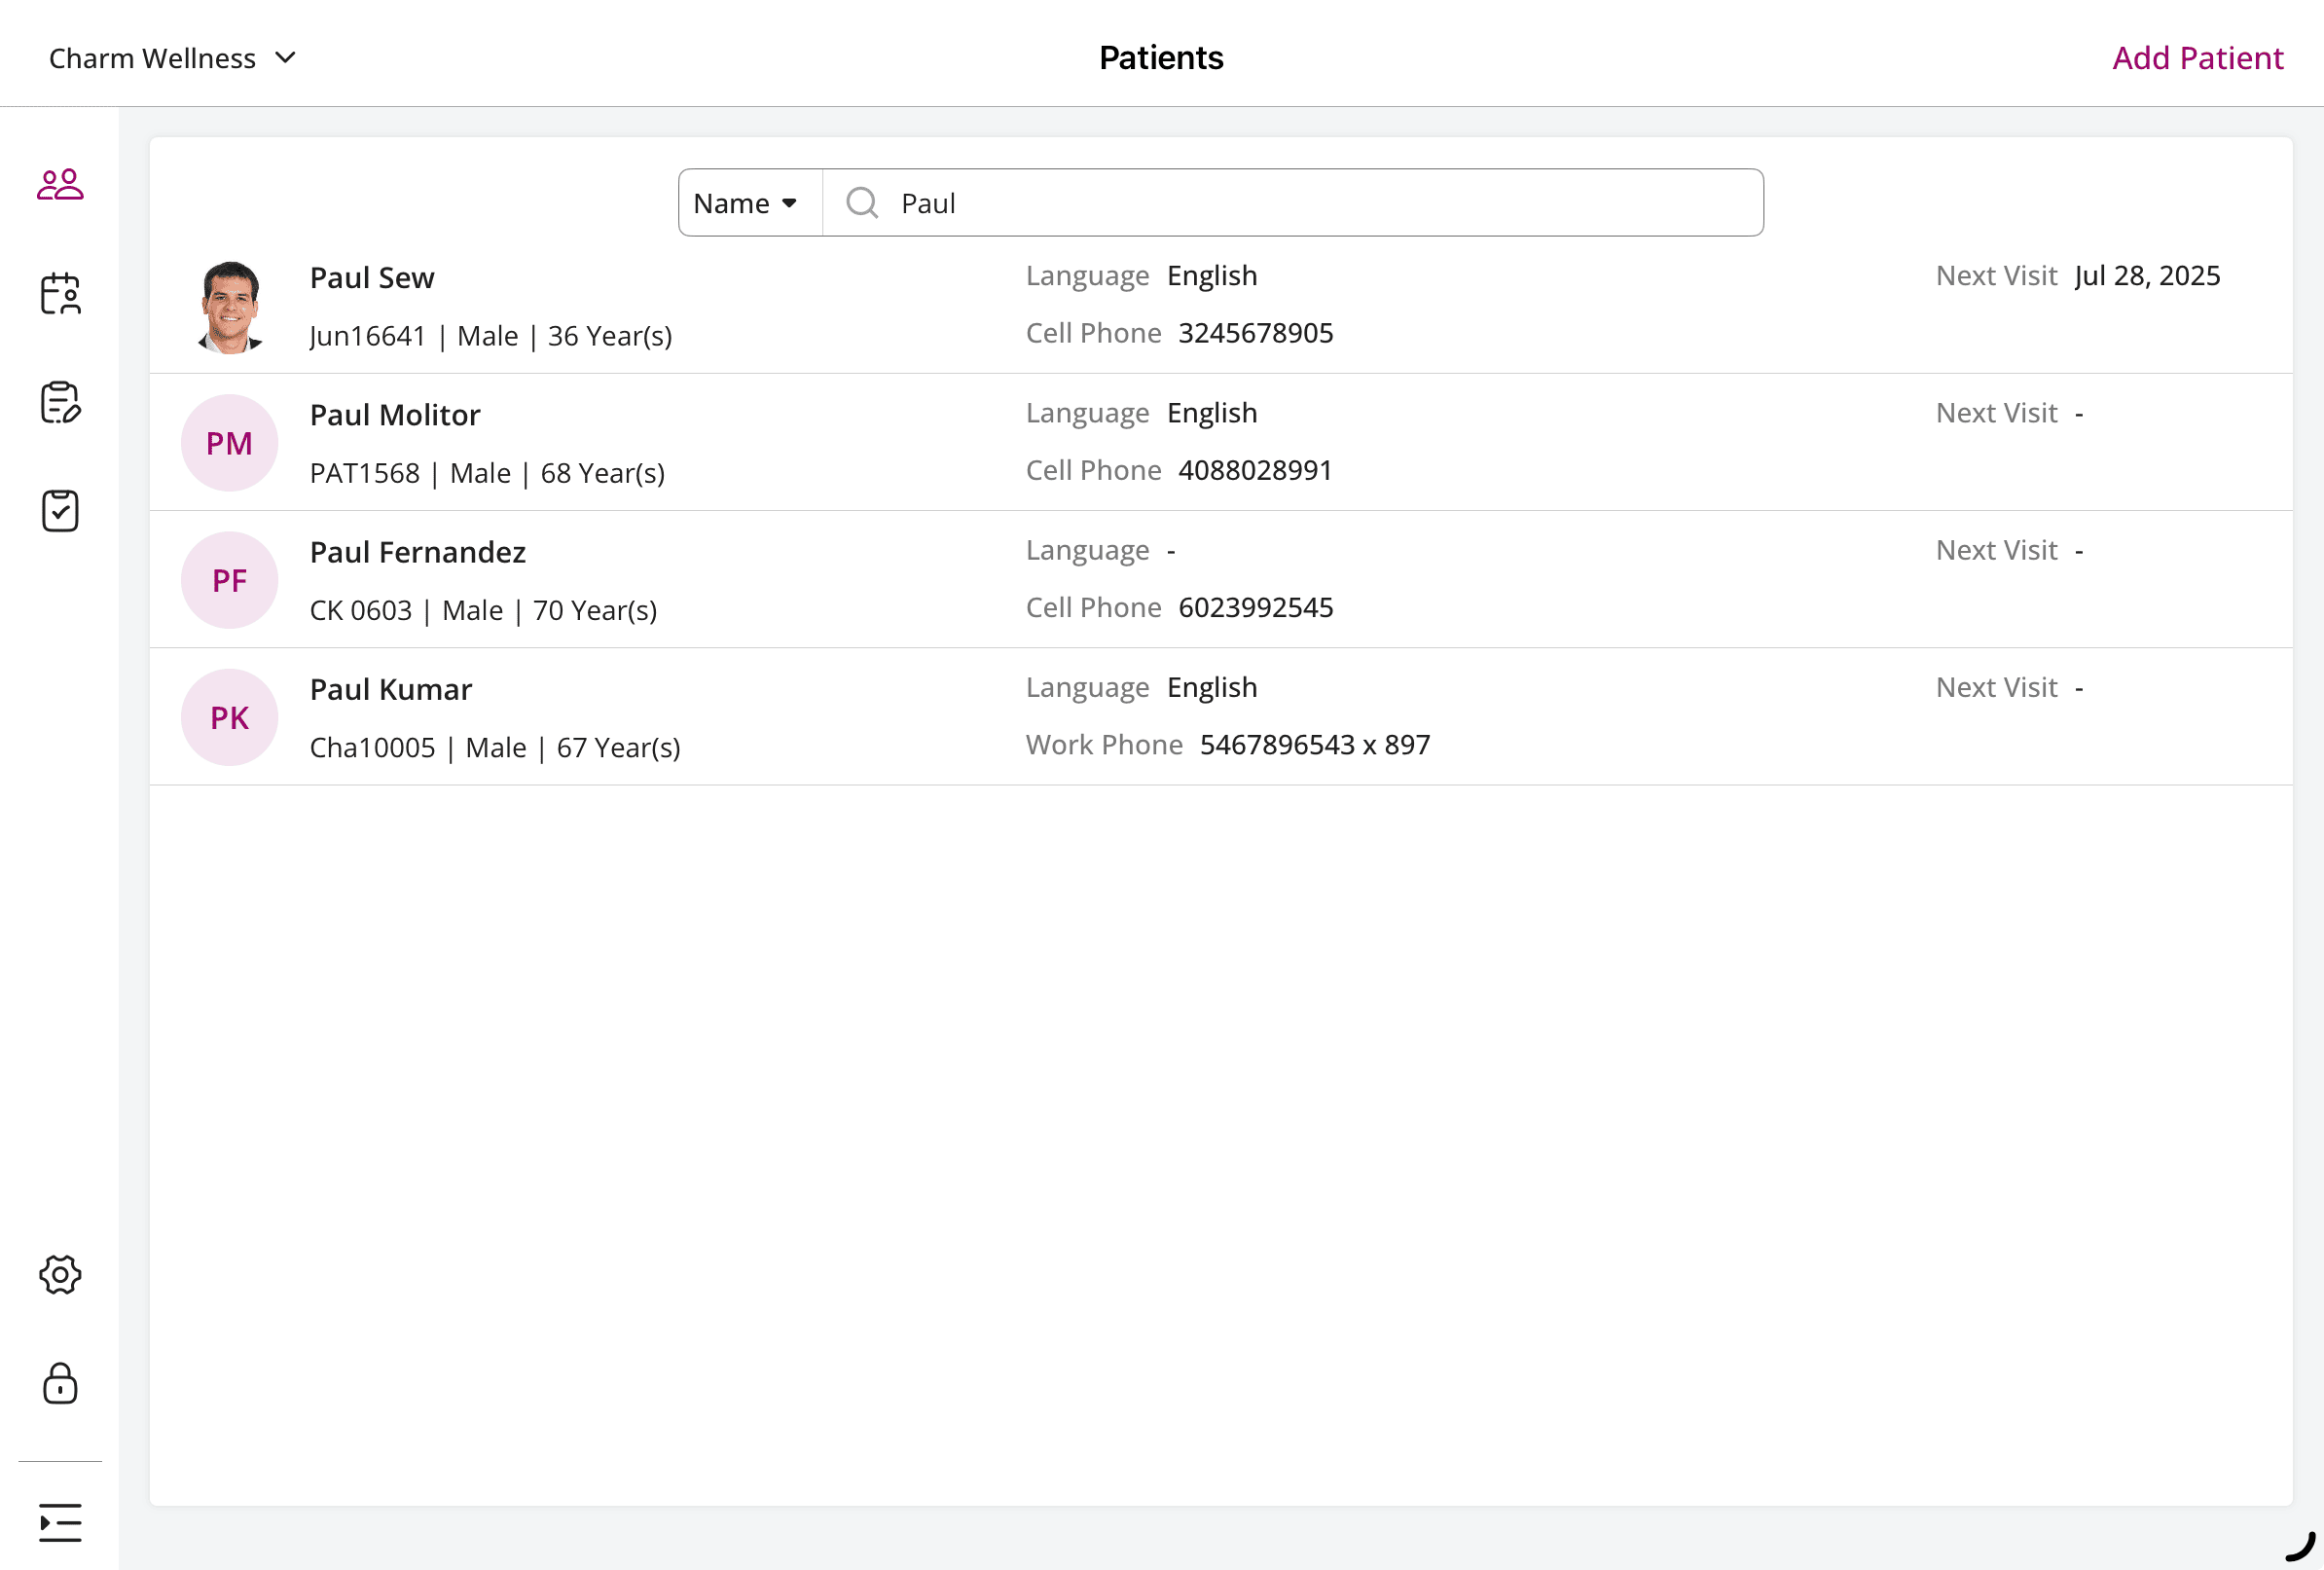Open Paul Fernandez patient entry

point(418,552)
